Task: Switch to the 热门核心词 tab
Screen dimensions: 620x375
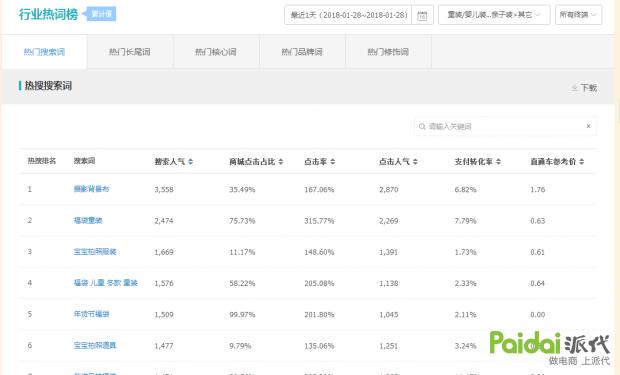Action: [x=216, y=52]
